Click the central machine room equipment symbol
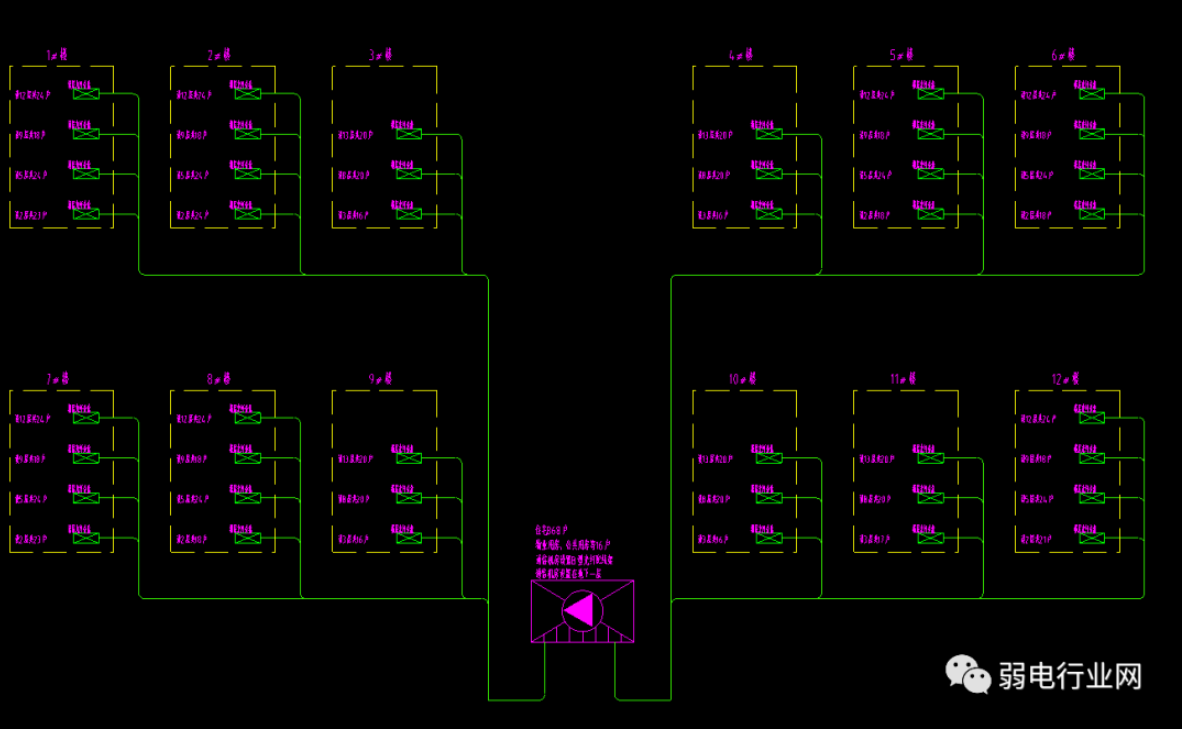 click(582, 611)
